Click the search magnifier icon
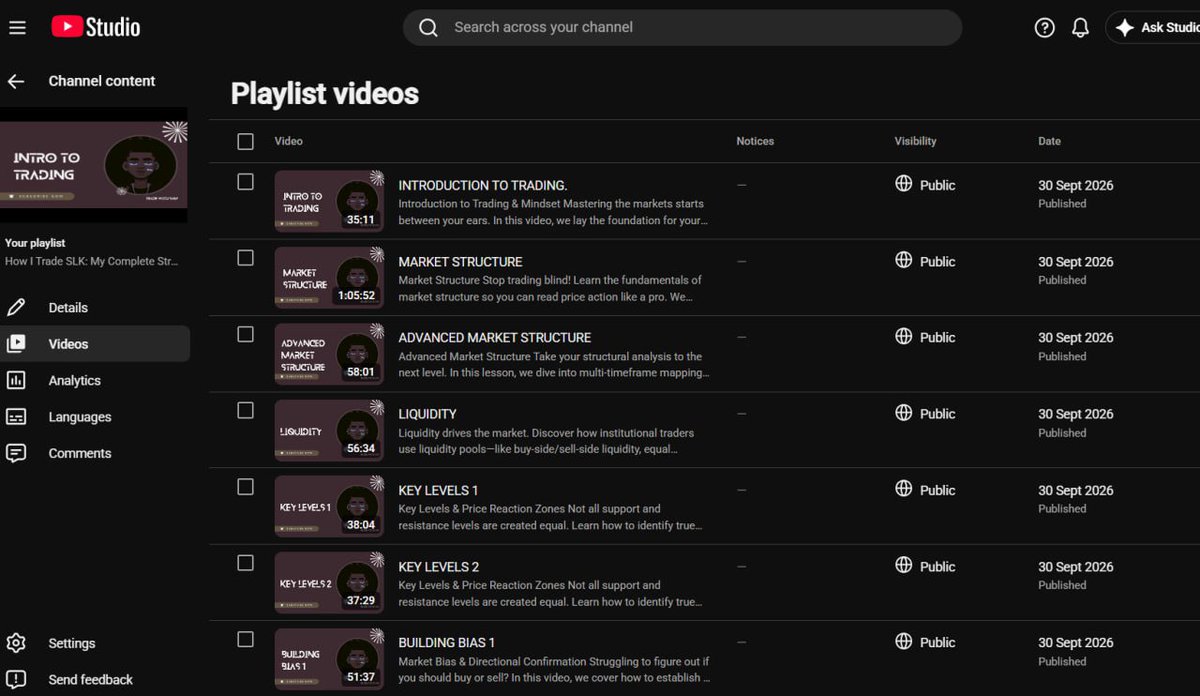Screen dimensions: 1200x696 point(428,28)
